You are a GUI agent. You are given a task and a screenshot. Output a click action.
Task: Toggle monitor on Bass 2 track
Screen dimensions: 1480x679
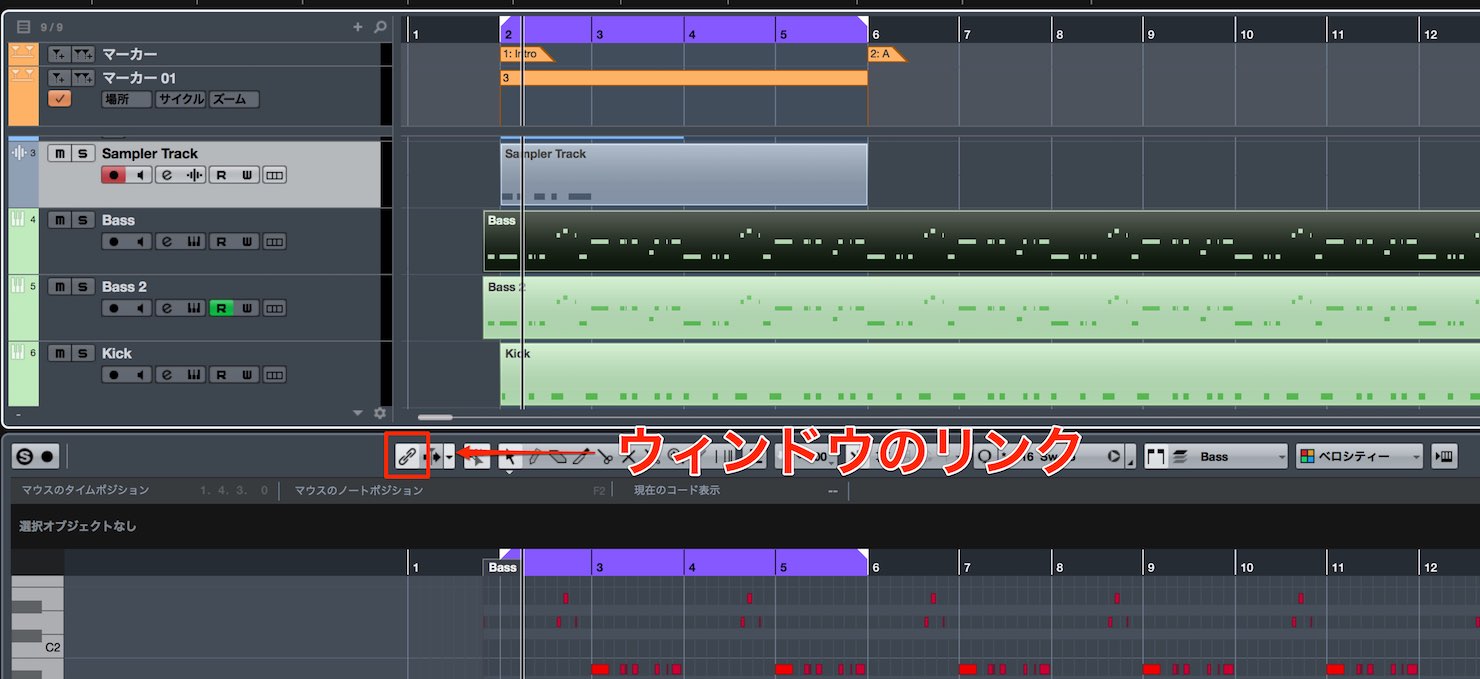[140, 308]
